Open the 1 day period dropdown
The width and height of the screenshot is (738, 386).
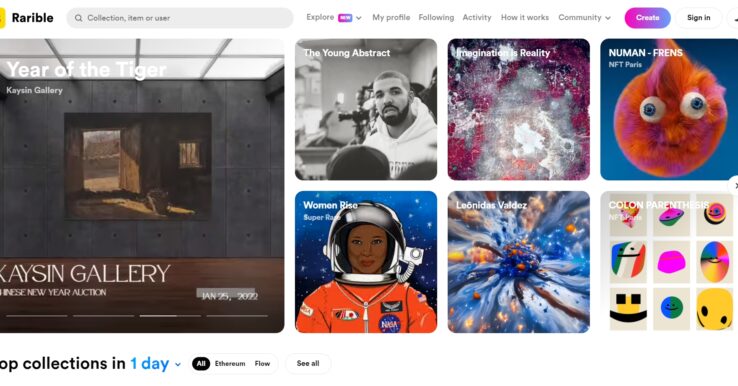155,363
